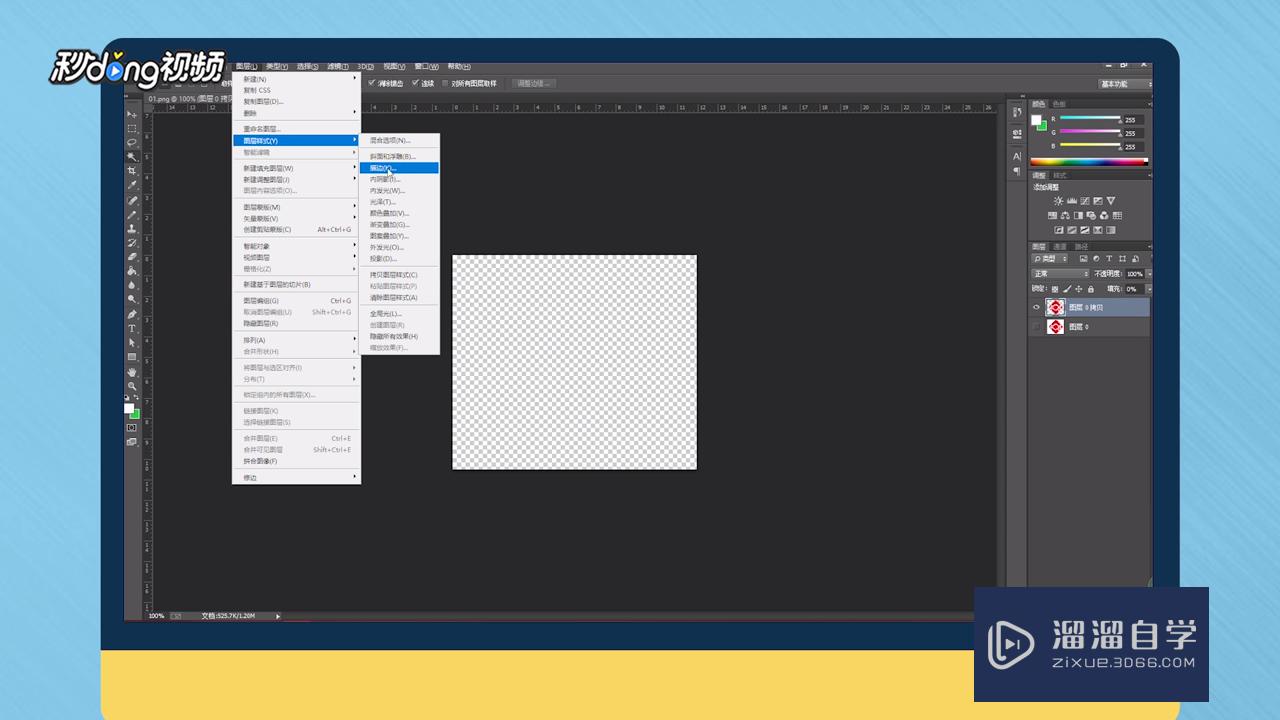Hide the 图层 0 拷贝 layer
The width and height of the screenshot is (1280, 720).
pyautogui.click(x=1036, y=307)
